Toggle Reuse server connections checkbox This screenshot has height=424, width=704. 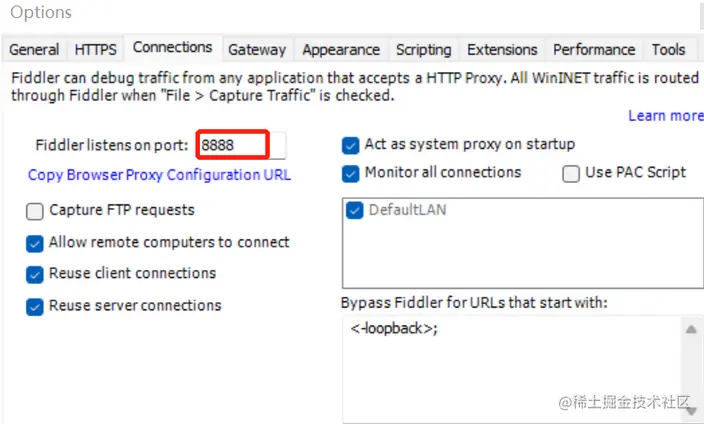tap(35, 306)
